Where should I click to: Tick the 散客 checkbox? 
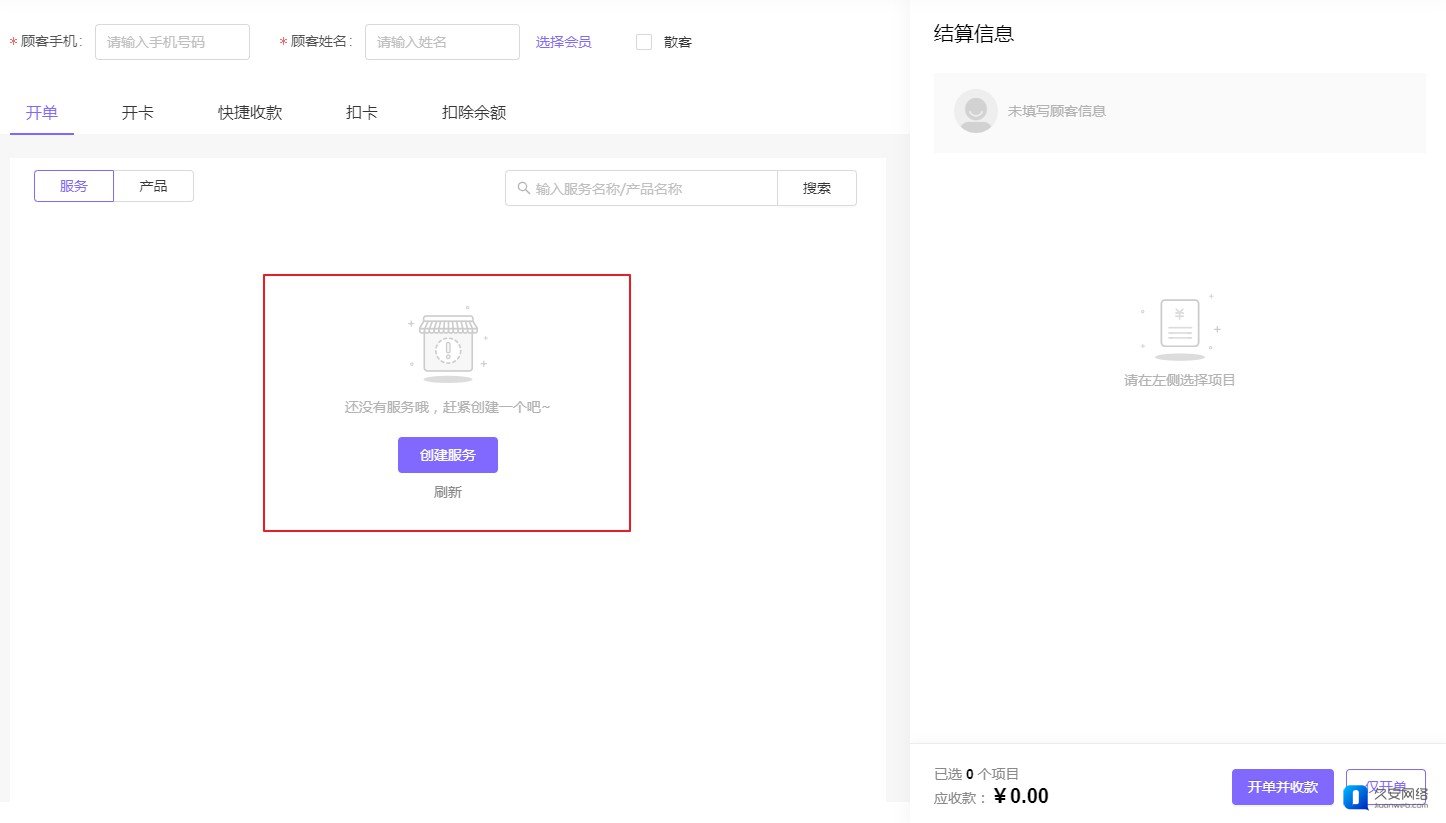coord(644,42)
